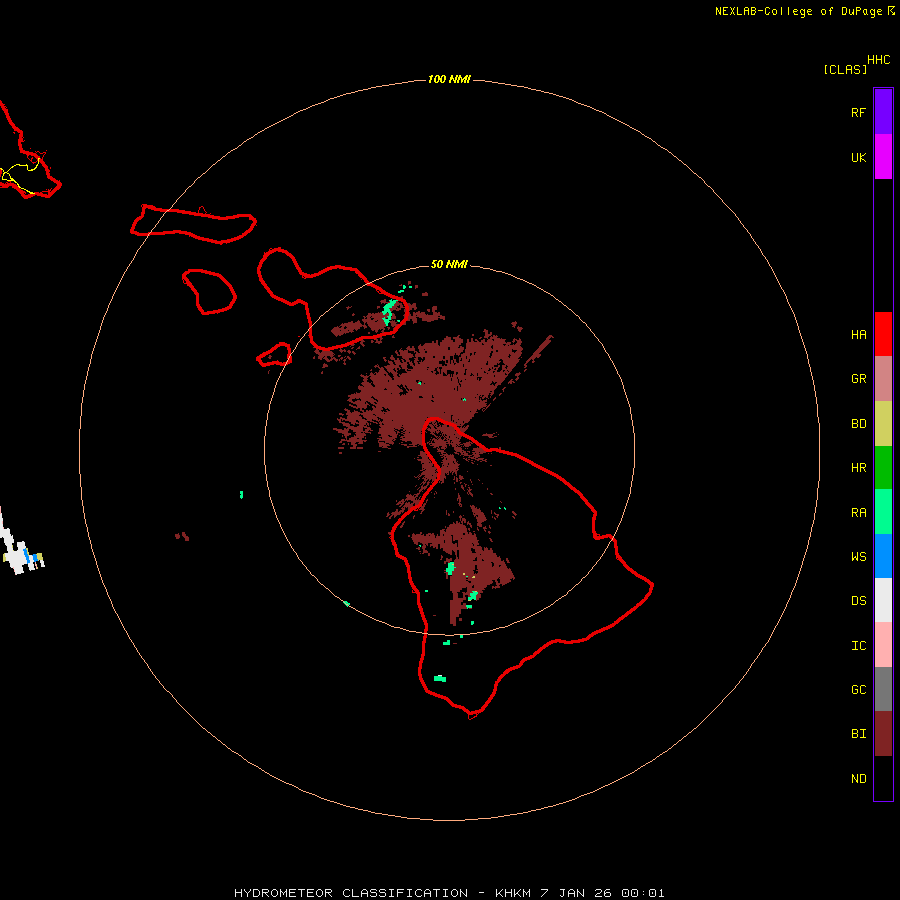The width and height of the screenshot is (900, 900).
Task: Click the GR legend color swatch
Action: click(x=883, y=379)
